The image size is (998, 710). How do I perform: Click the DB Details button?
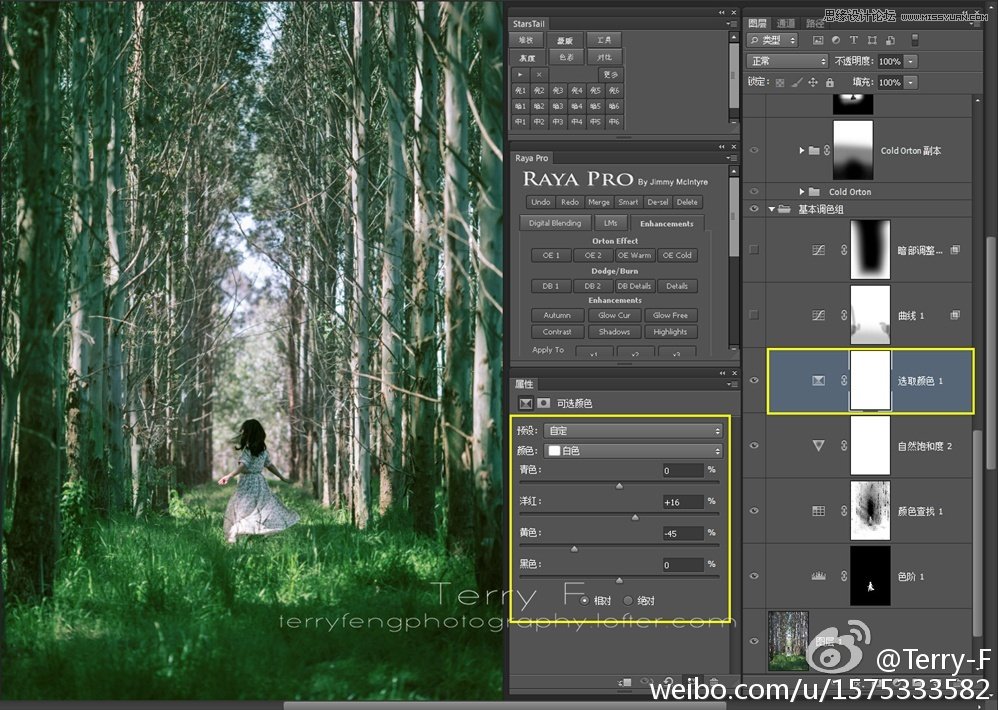coord(634,286)
